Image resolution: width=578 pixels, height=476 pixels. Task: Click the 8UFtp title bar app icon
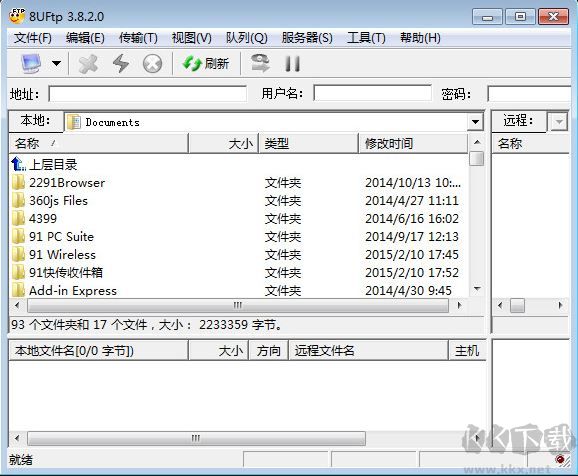pyautogui.click(x=17, y=16)
